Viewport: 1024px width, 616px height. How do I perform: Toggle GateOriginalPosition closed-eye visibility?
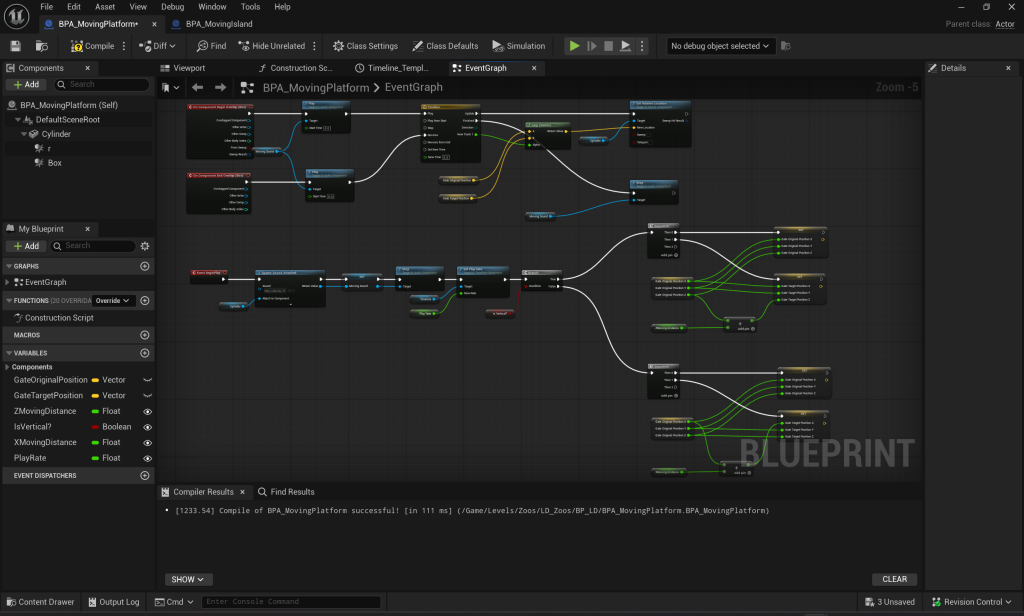coord(147,381)
